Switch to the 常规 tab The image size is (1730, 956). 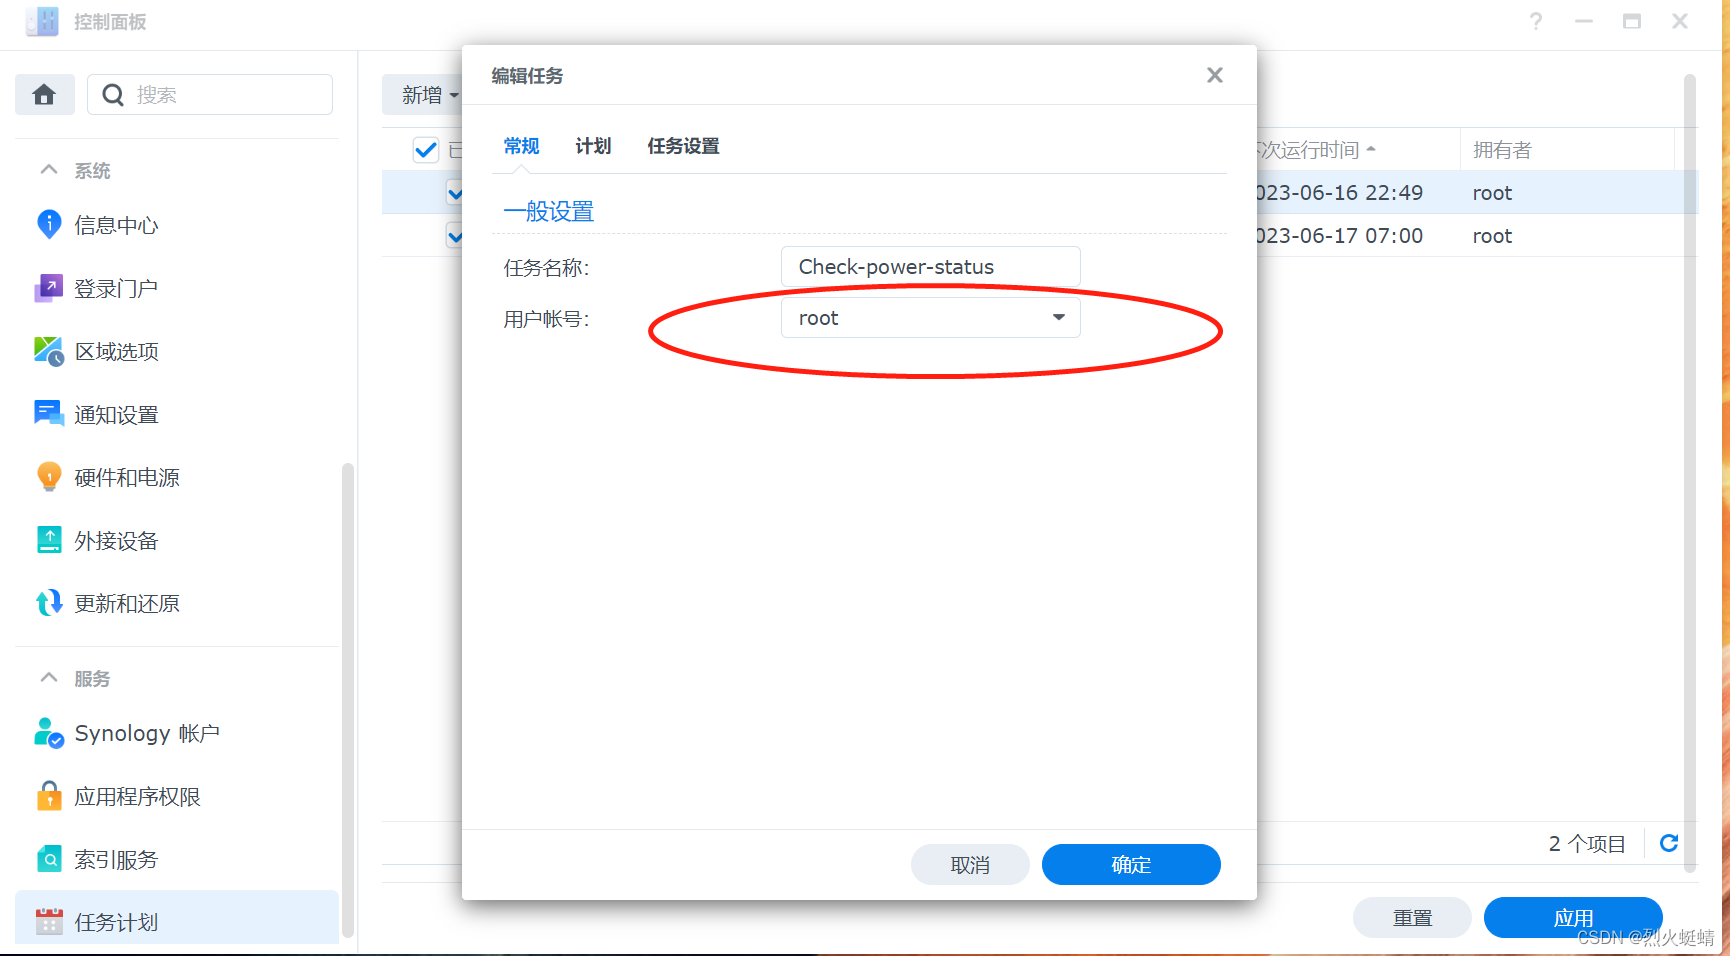pos(521,146)
